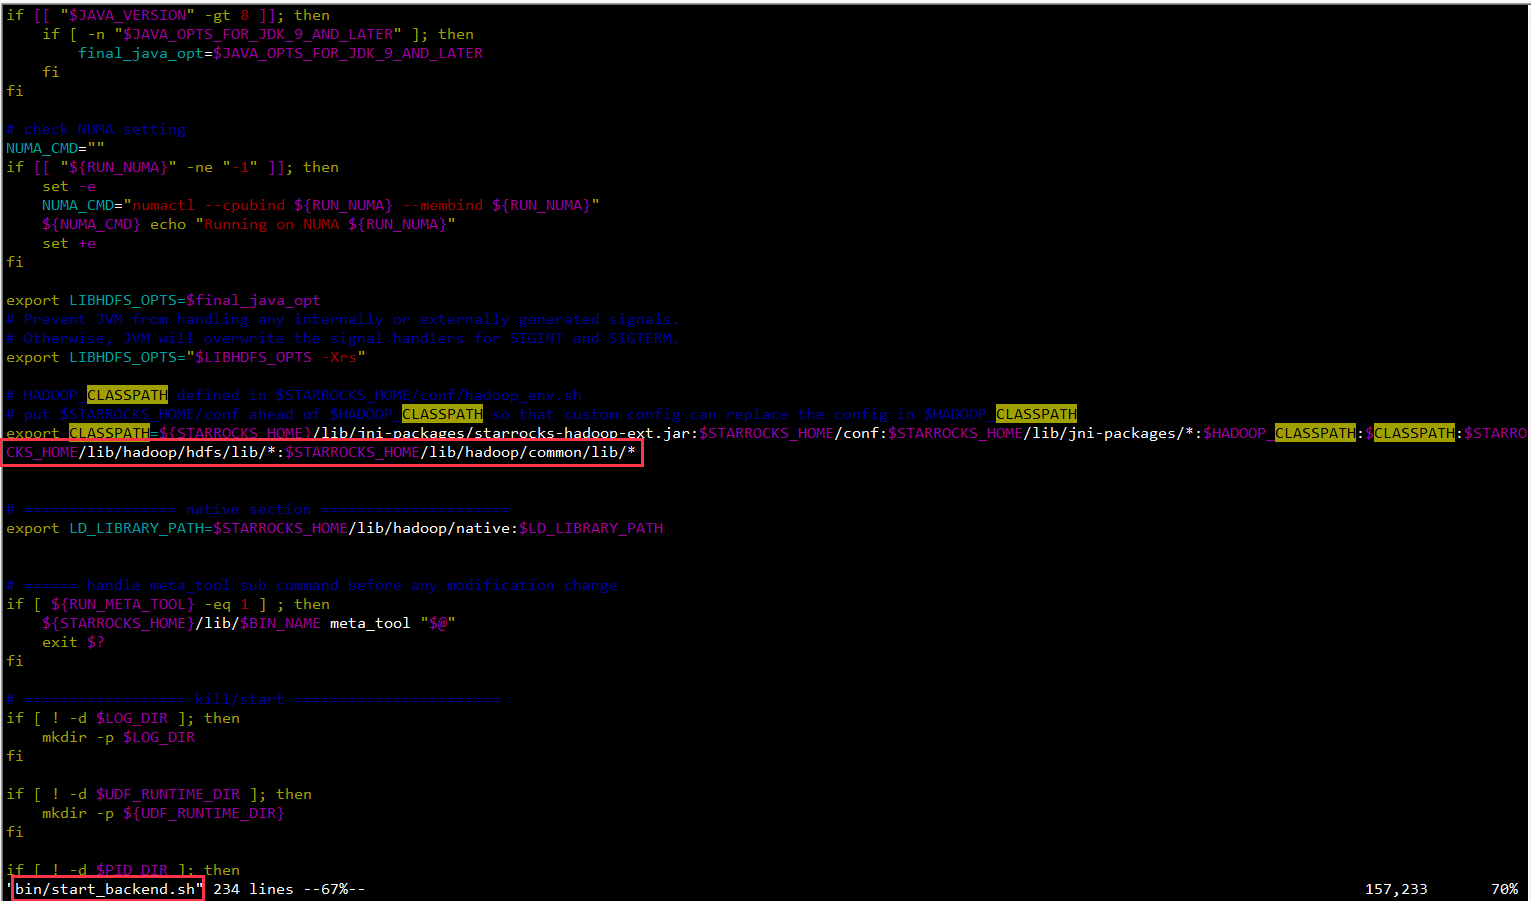
Task: Click highlighted CLASSPATH in "HADOOP_CLASSPATH defined" comment
Action: pos(127,395)
